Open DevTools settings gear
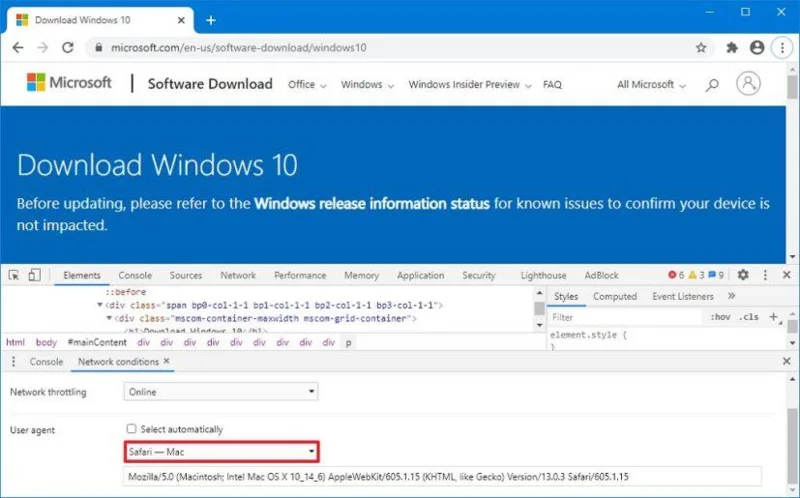This screenshot has height=498, width=800. point(743,275)
